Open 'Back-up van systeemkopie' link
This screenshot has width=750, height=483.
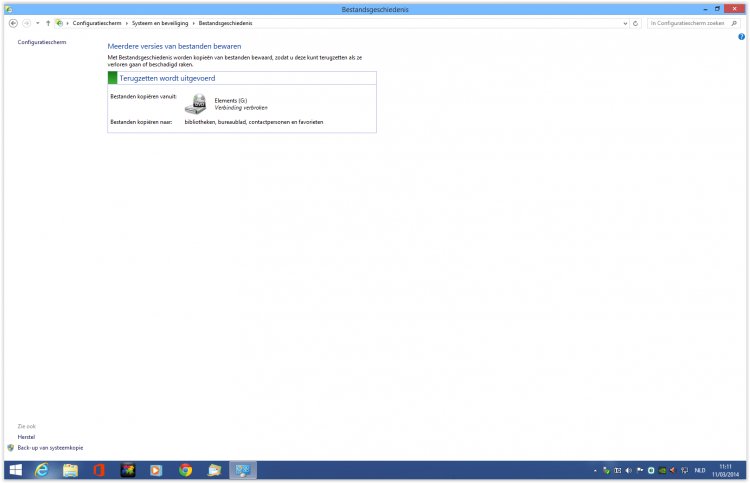[x=50, y=448]
